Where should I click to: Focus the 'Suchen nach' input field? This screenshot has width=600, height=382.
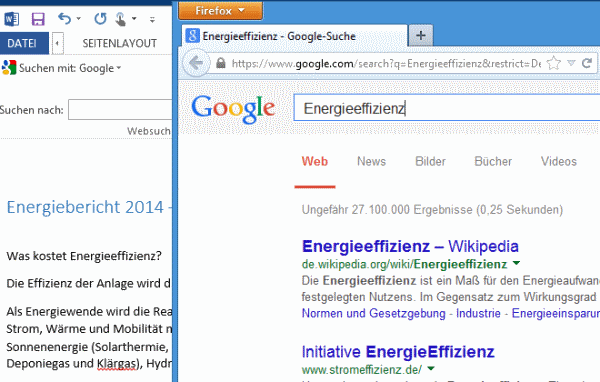pos(120,110)
